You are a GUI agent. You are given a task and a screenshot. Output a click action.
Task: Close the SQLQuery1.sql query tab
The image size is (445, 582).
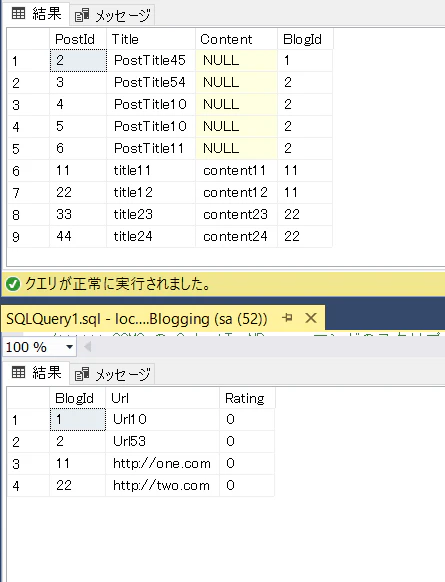coord(311,318)
